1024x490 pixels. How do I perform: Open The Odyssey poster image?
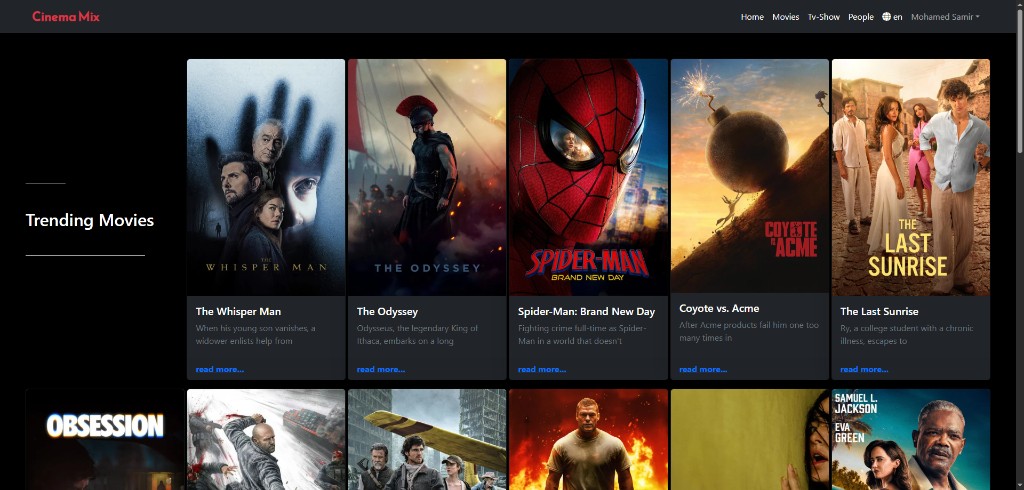coord(427,178)
